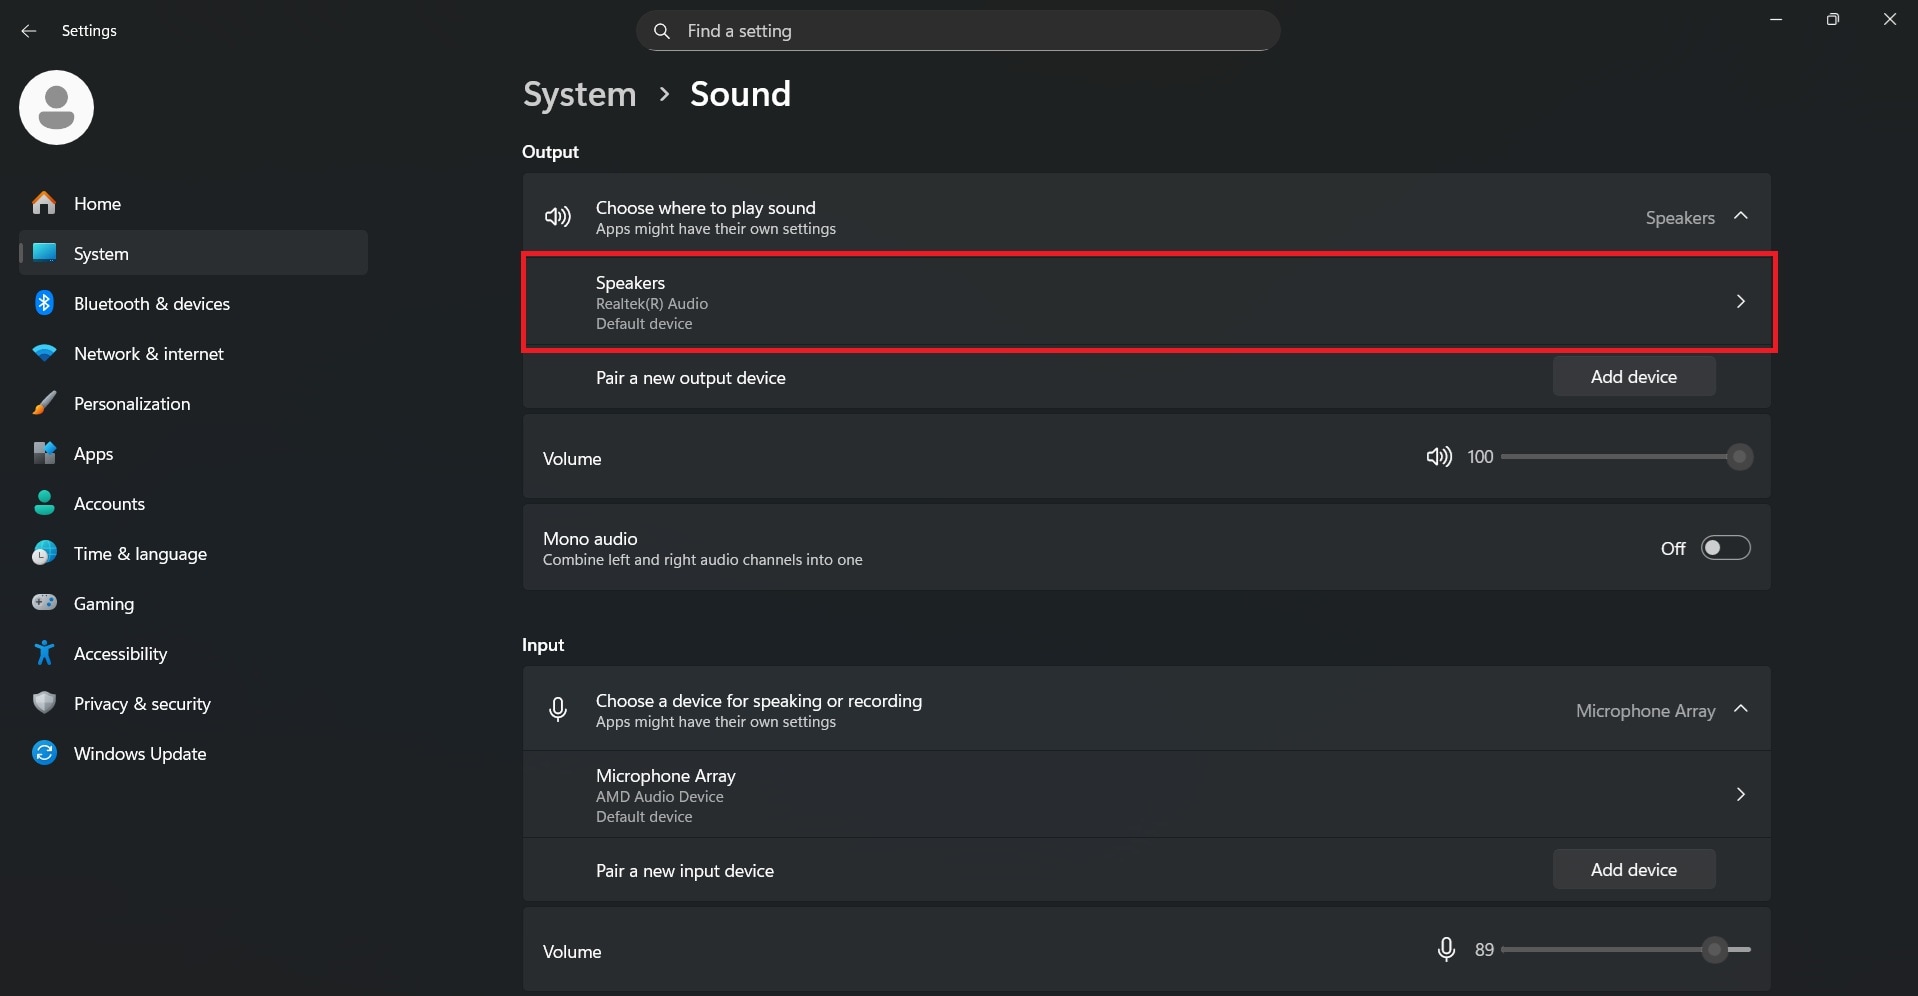Click Add device for output devices
The width and height of the screenshot is (1918, 996).
[x=1634, y=377]
